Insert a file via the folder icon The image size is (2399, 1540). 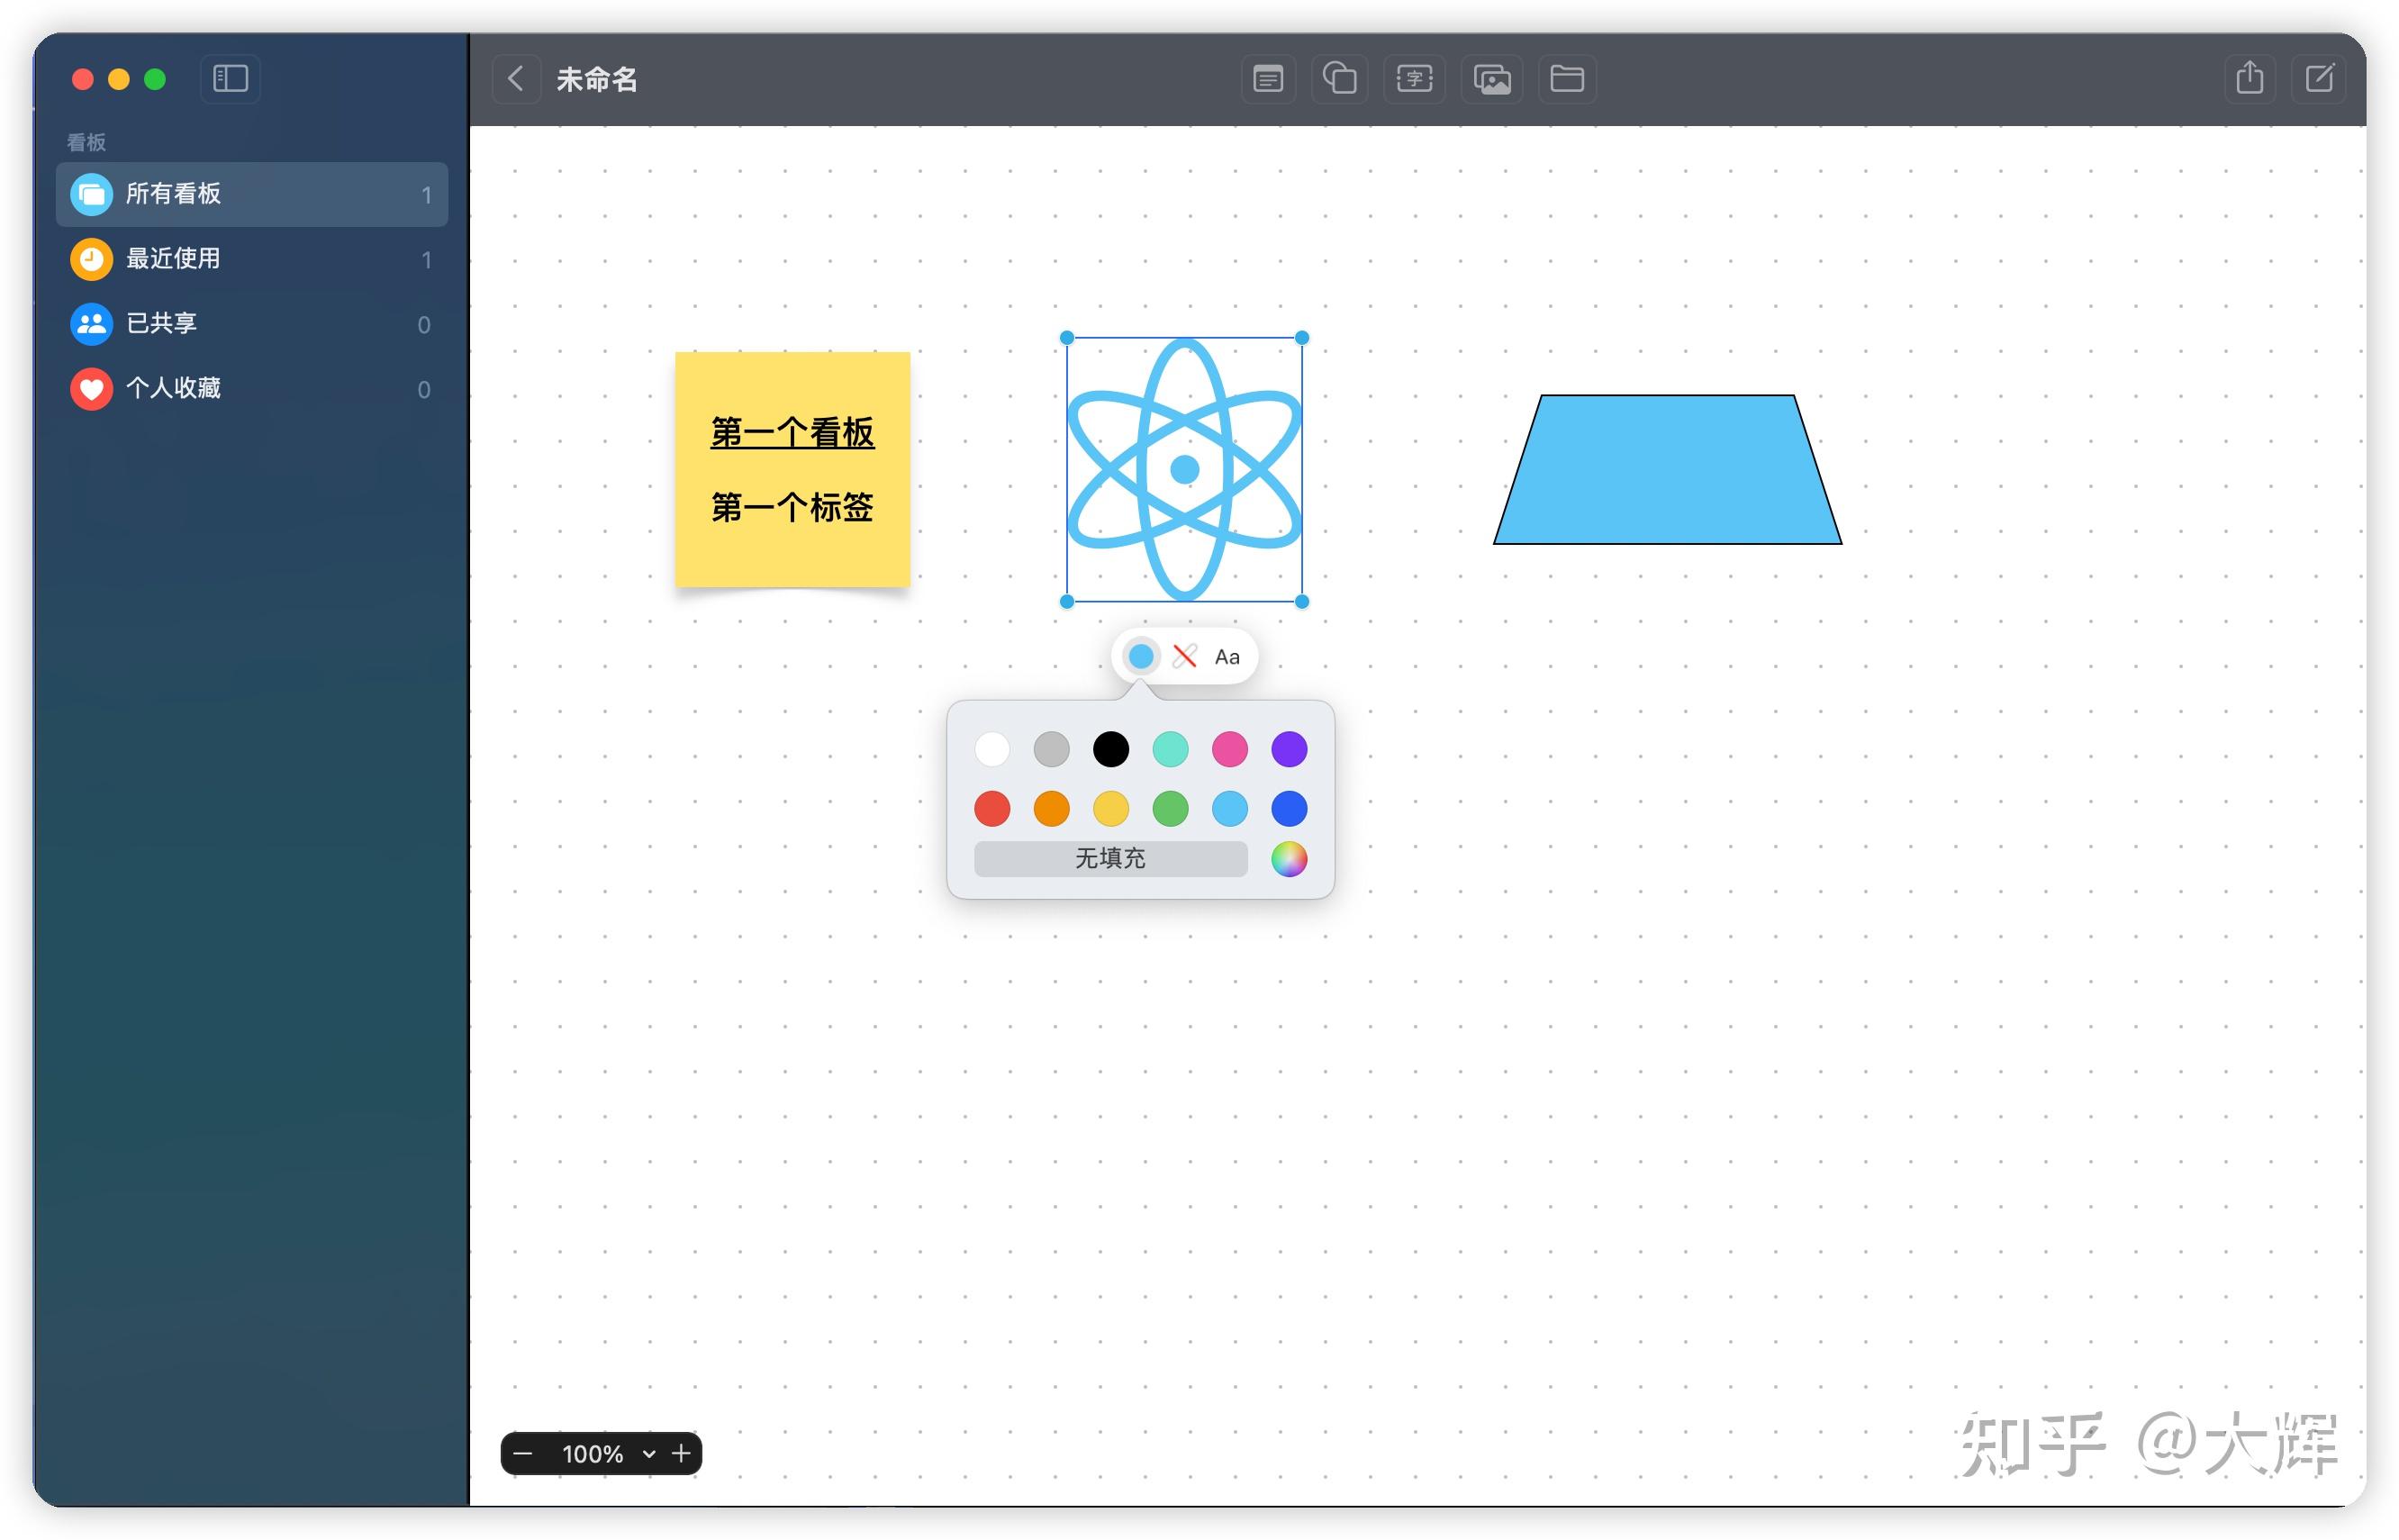(x=1566, y=79)
